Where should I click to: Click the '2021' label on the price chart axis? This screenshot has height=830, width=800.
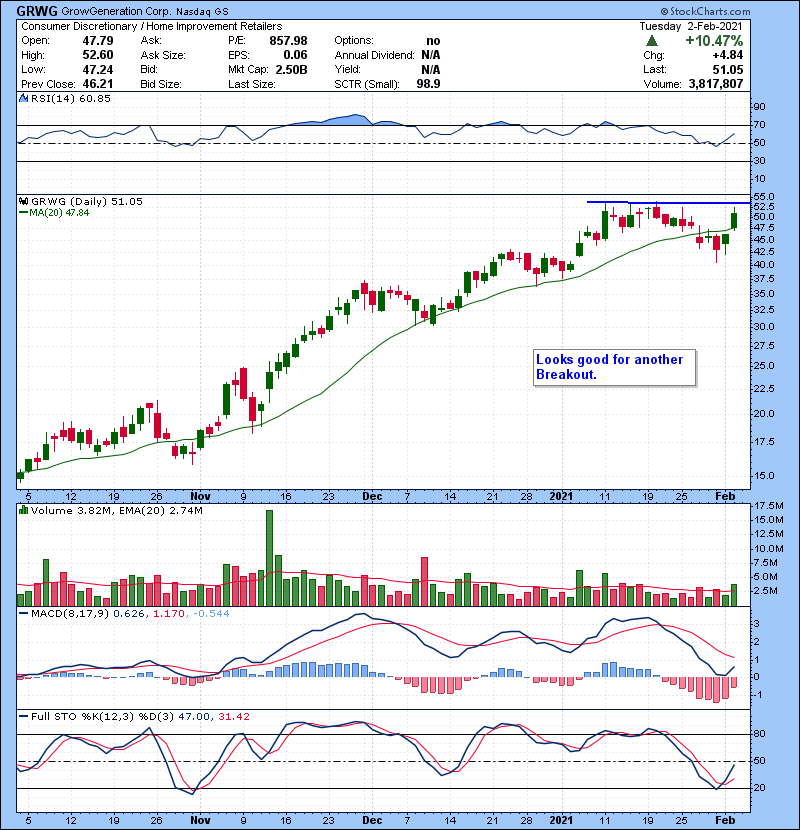coord(561,496)
